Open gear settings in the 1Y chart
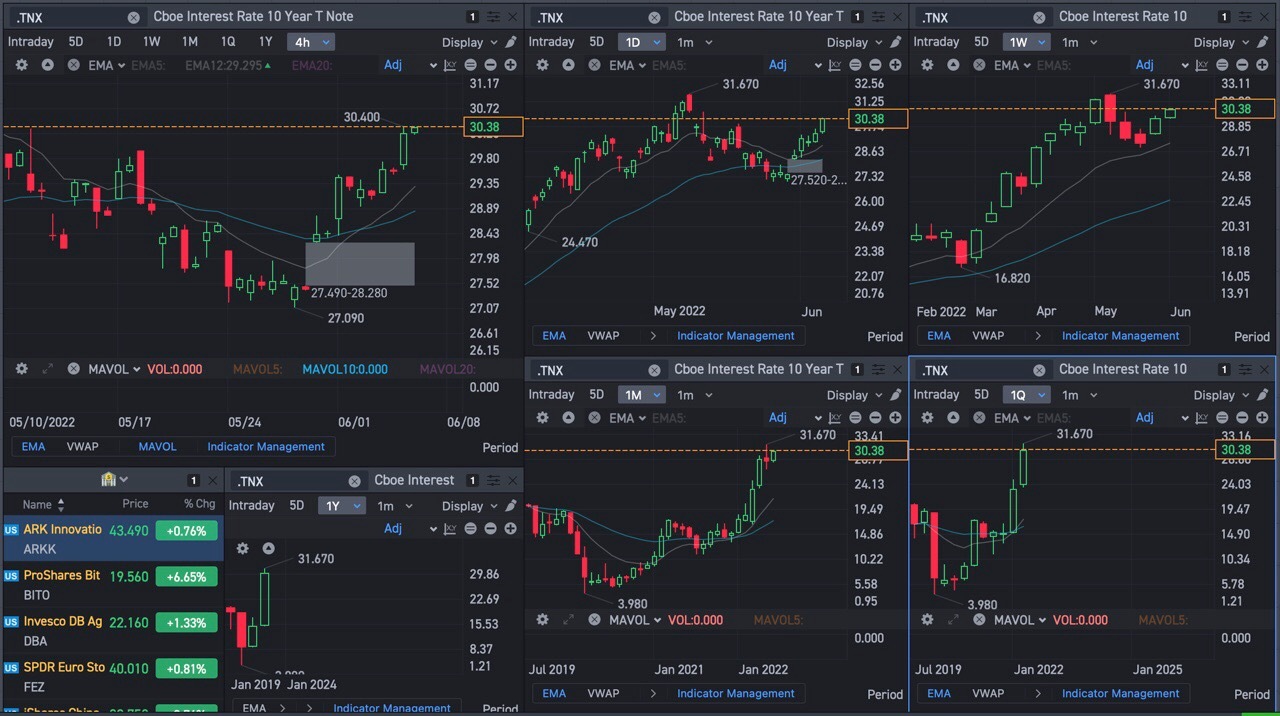The width and height of the screenshot is (1280, 716). coord(243,548)
